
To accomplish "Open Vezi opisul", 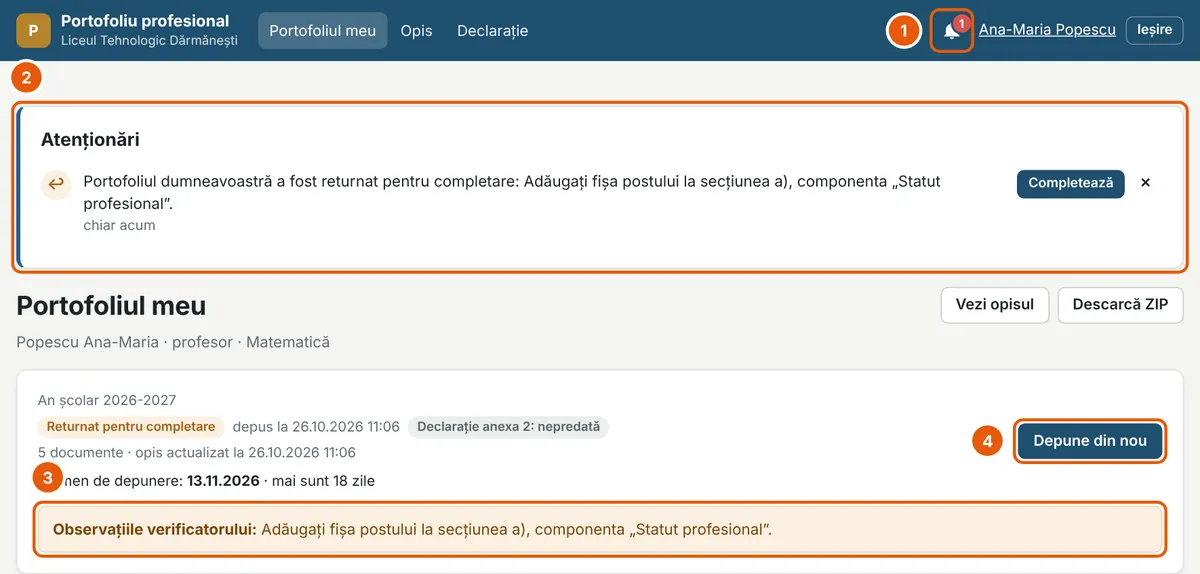I will (x=995, y=304).
